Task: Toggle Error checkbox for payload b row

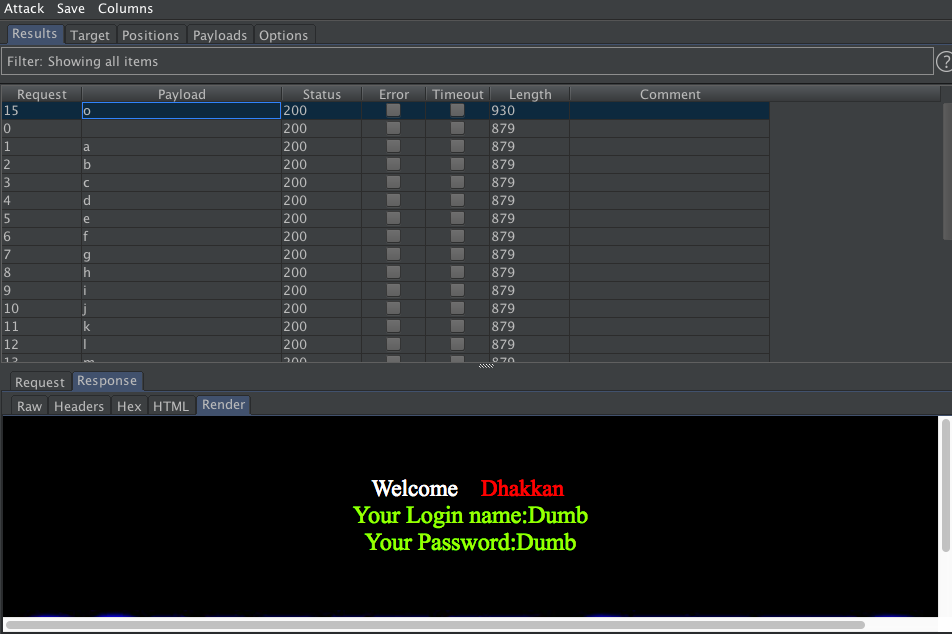Action: (x=393, y=164)
